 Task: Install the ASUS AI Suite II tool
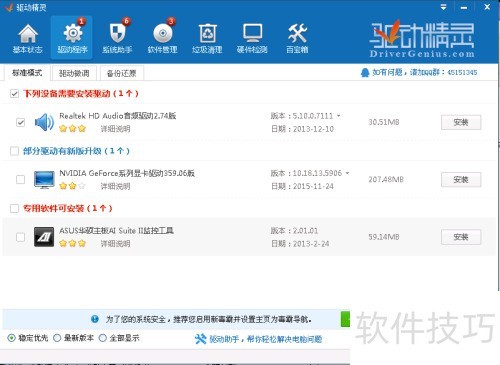coord(461,237)
